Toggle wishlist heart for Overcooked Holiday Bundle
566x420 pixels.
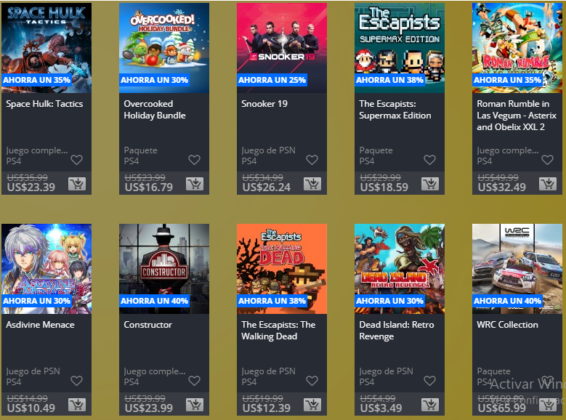(x=194, y=159)
